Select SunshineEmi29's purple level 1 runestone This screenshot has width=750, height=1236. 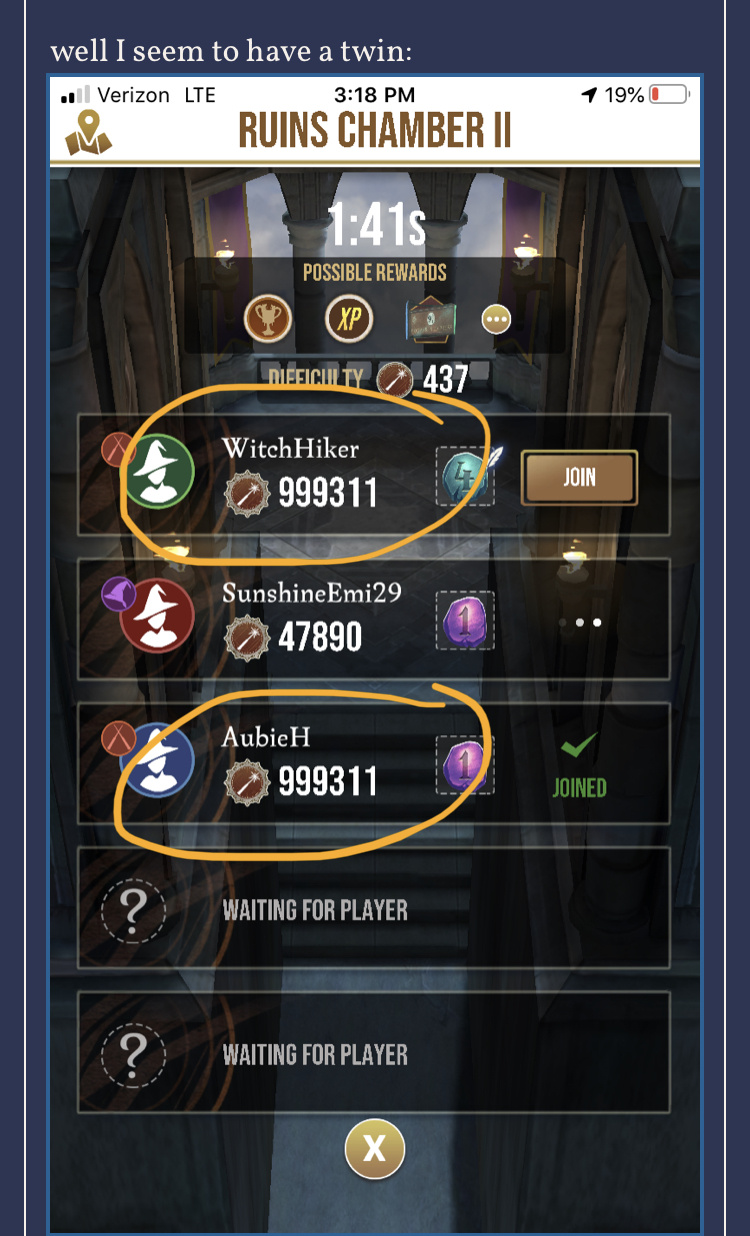[x=465, y=620]
